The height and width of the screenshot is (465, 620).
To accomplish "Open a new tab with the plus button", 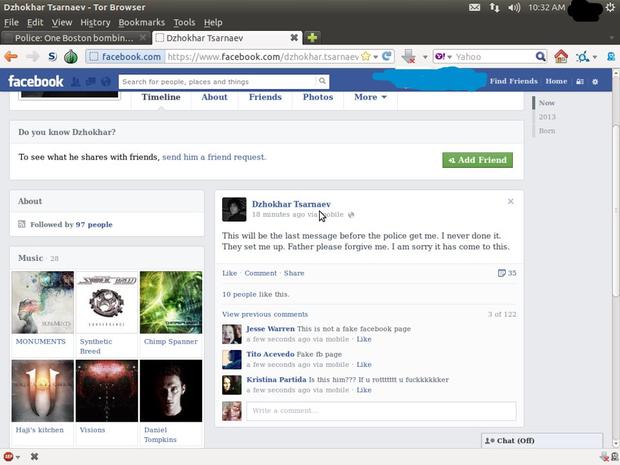I will [312, 38].
